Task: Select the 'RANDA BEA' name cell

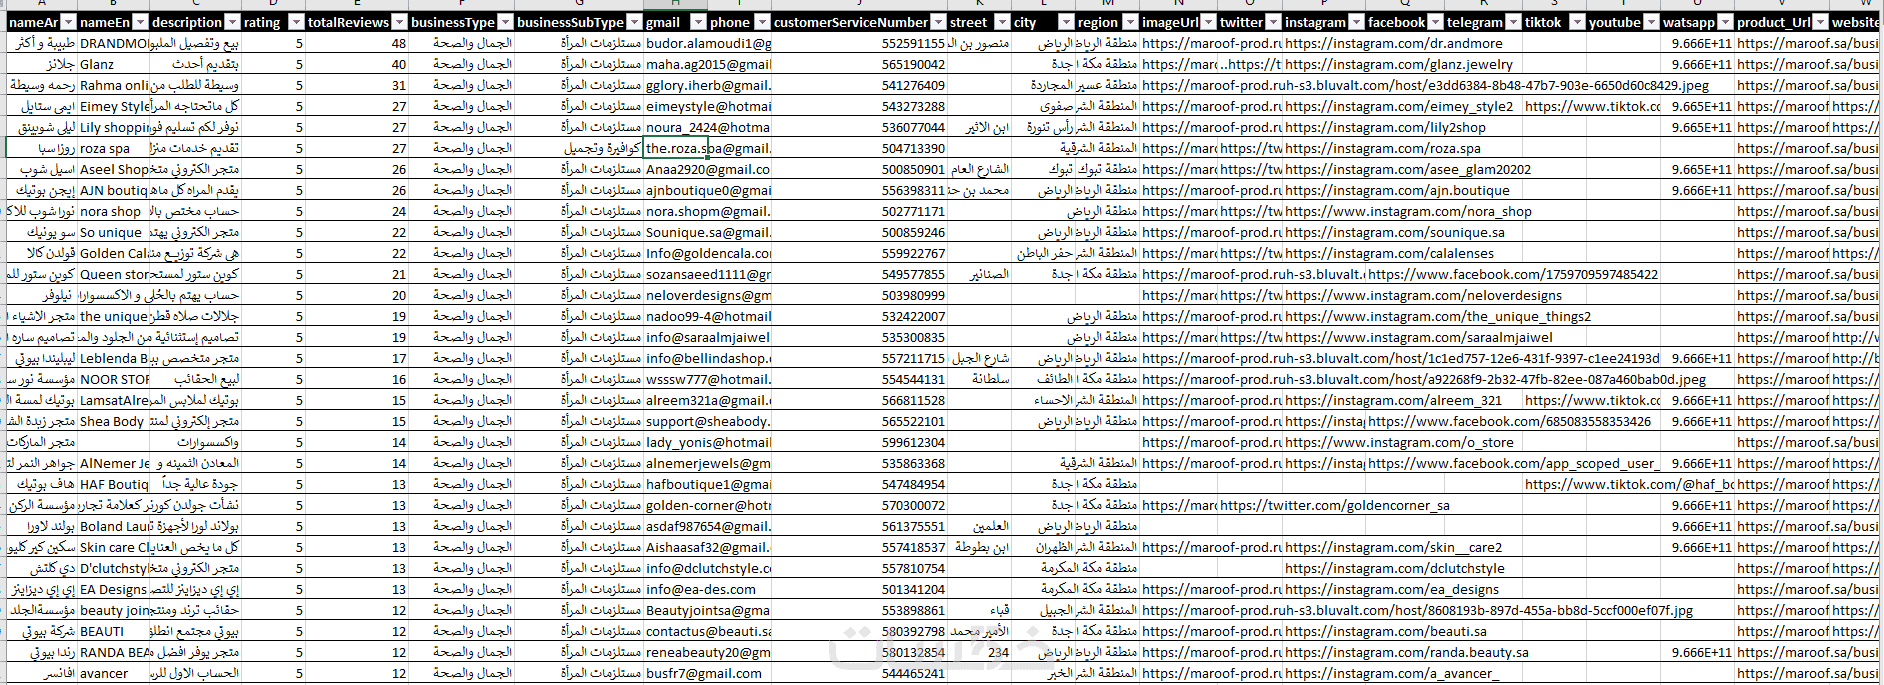Action: click(113, 652)
